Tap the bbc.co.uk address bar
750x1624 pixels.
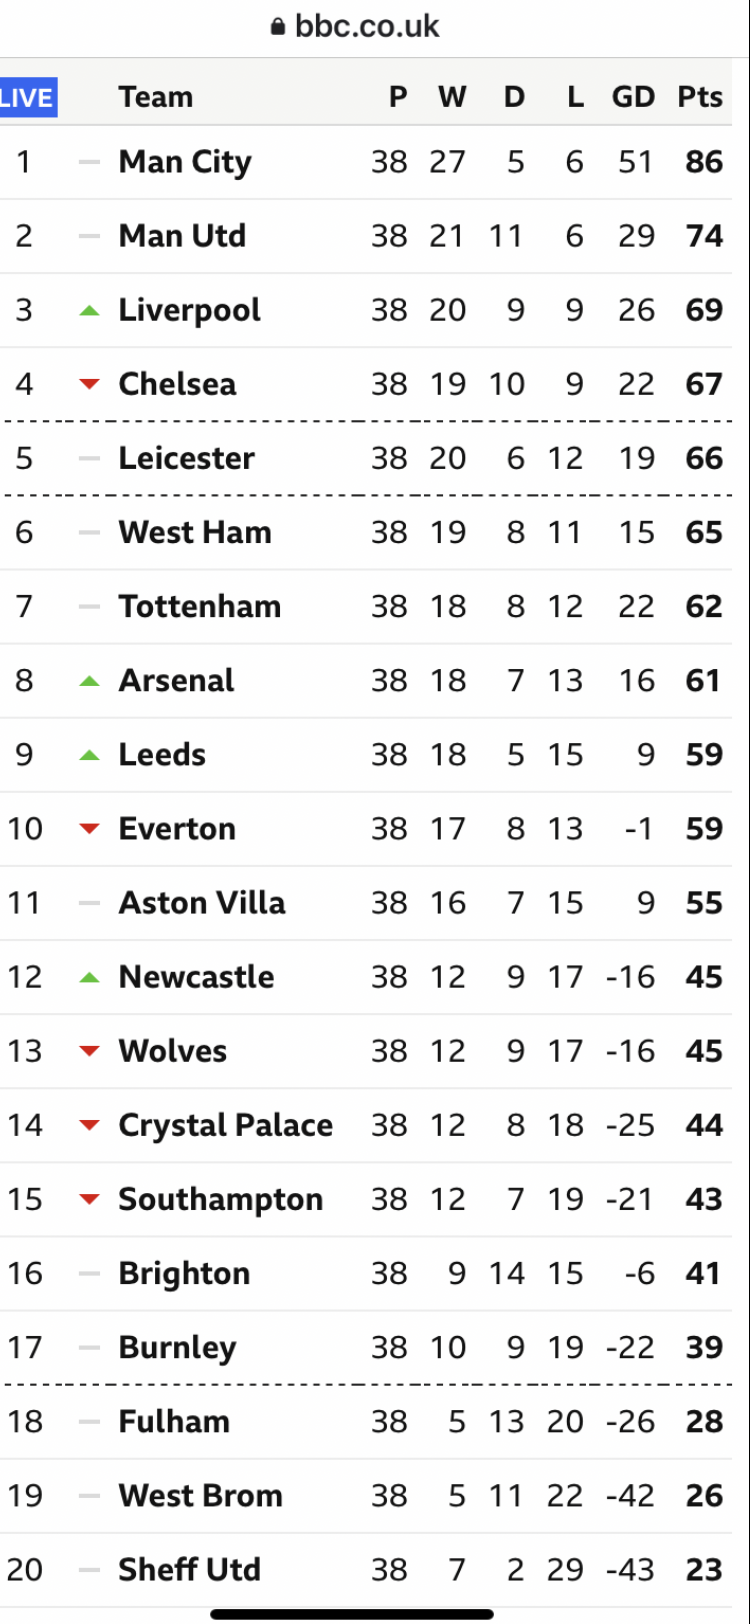click(x=355, y=26)
